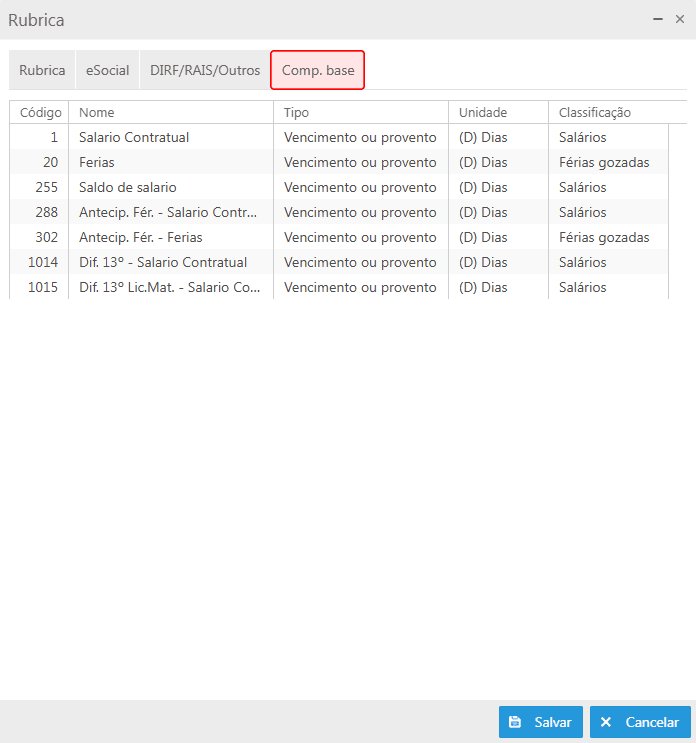Select the Comp. base tab
The height and width of the screenshot is (743, 696).
pyautogui.click(x=317, y=70)
